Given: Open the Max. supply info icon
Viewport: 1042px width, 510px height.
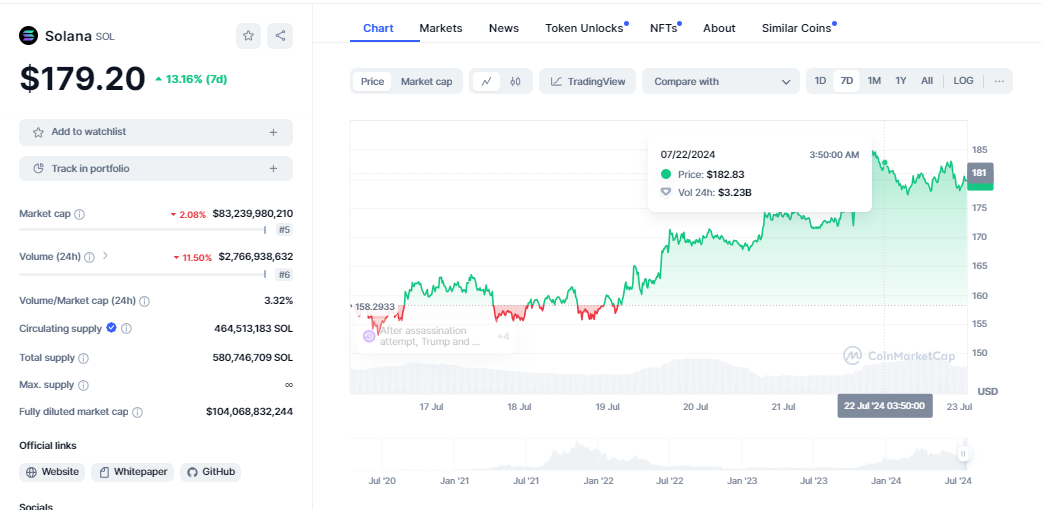Looking at the screenshot, I should coord(82,385).
